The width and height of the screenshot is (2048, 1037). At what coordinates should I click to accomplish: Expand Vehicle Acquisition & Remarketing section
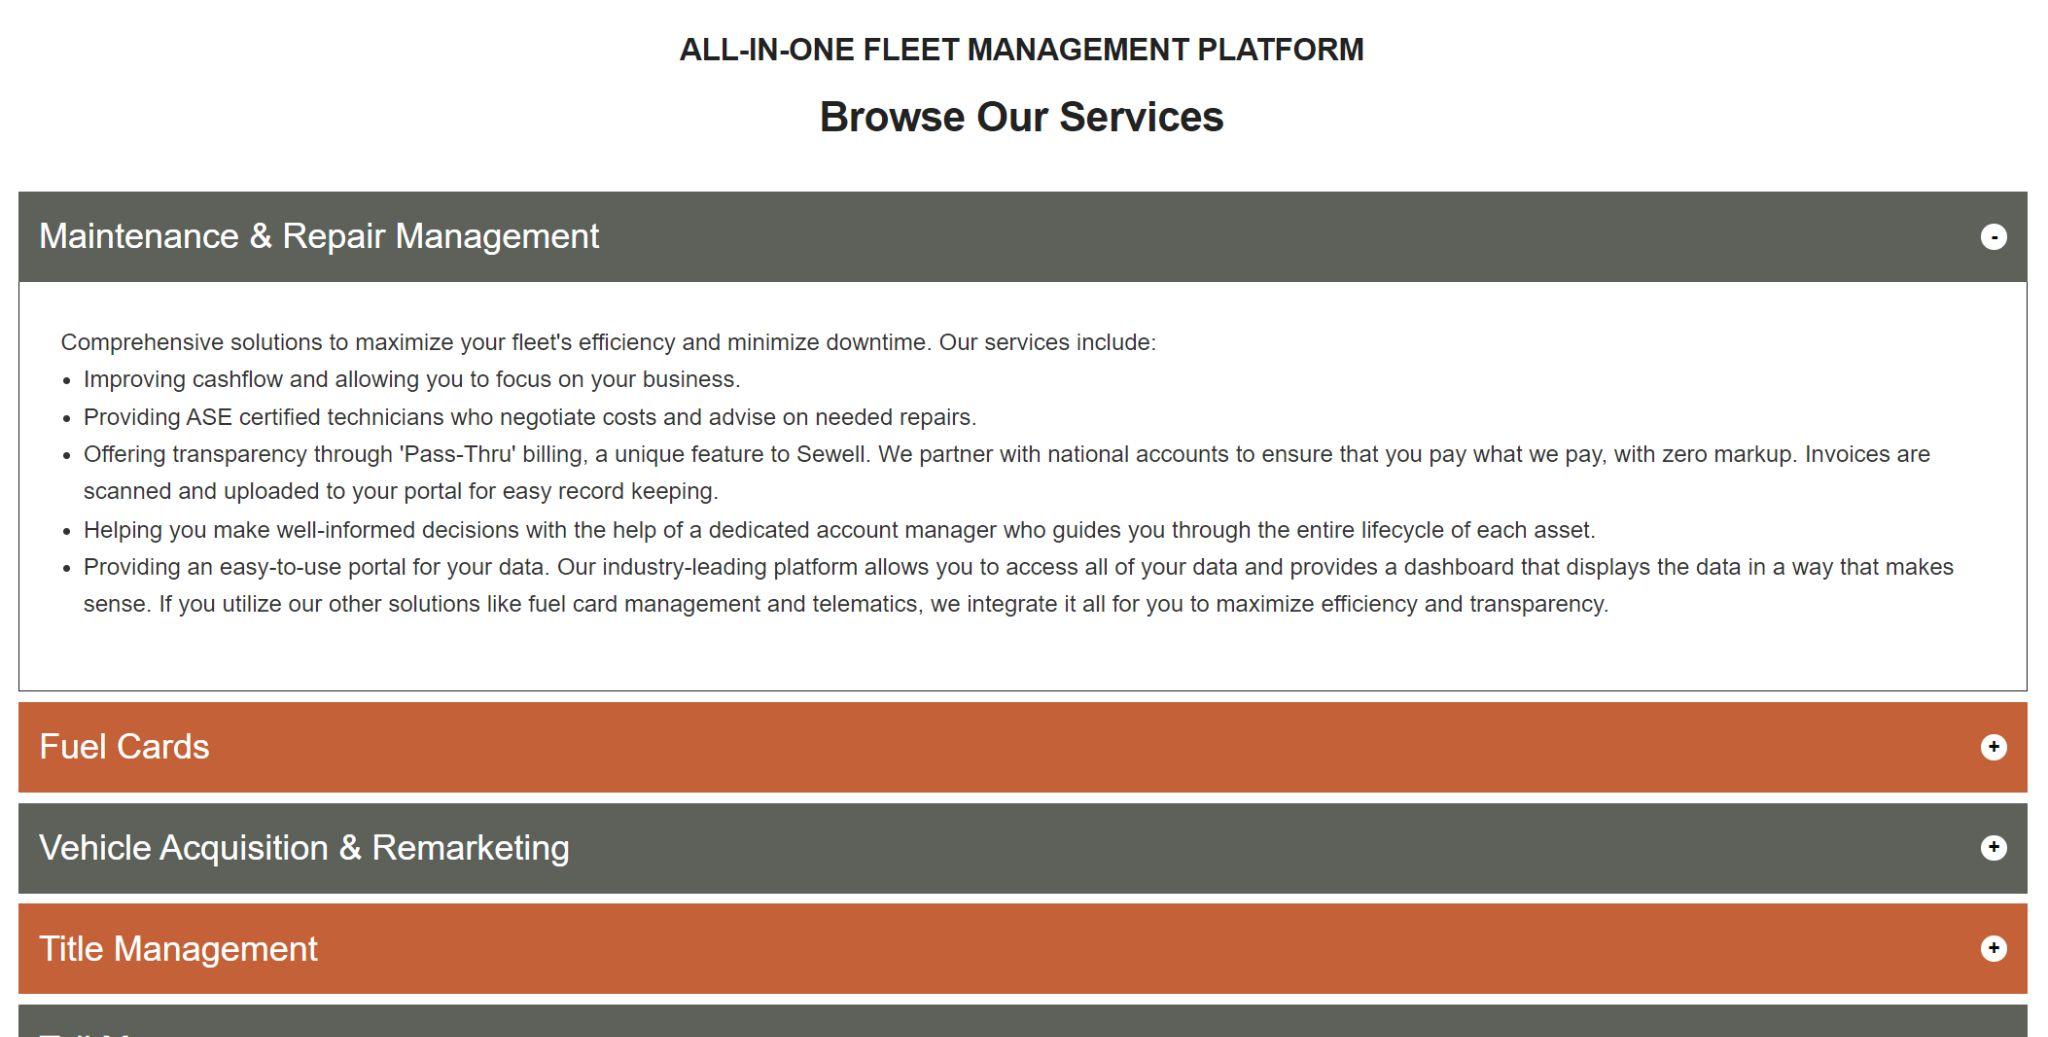(1000, 848)
